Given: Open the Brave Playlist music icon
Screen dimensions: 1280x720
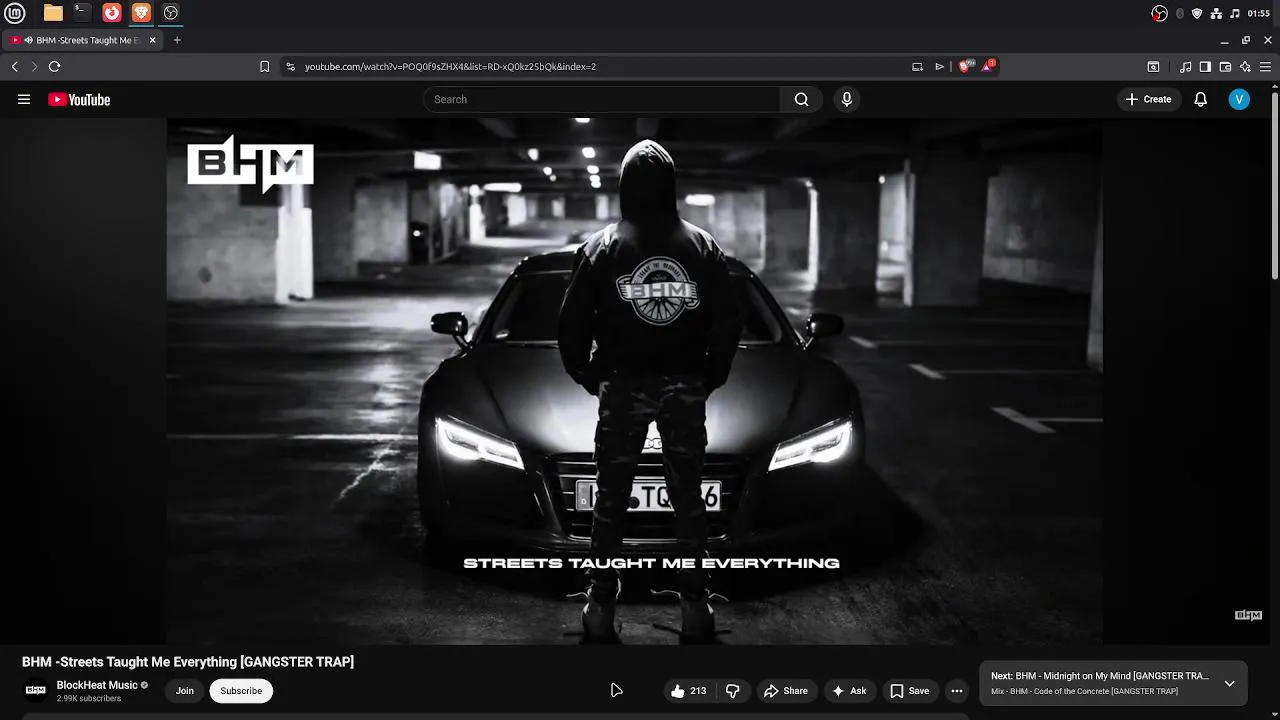Looking at the screenshot, I should pyautogui.click(x=1186, y=66).
